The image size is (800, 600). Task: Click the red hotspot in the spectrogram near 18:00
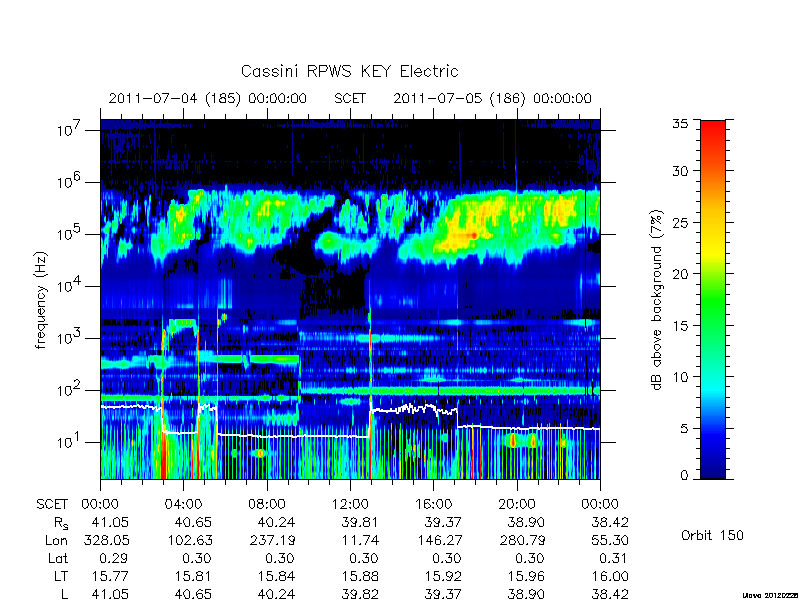(473, 236)
